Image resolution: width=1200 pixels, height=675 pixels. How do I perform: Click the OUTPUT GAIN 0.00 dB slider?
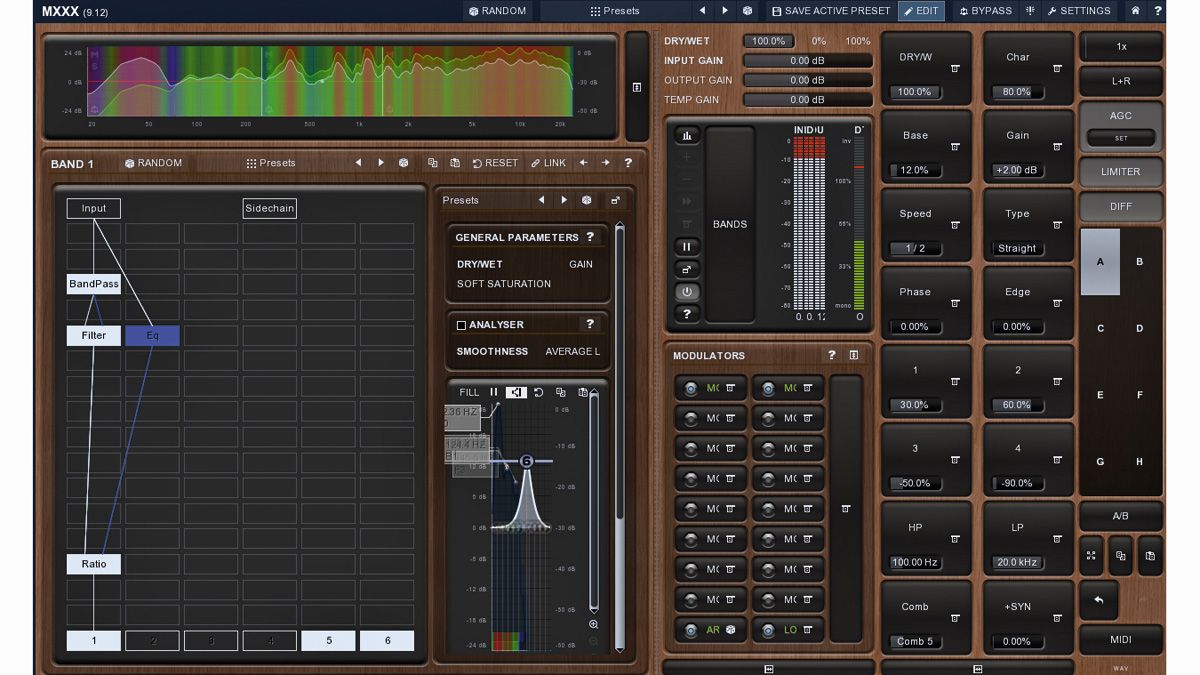click(x=808, y=80)
